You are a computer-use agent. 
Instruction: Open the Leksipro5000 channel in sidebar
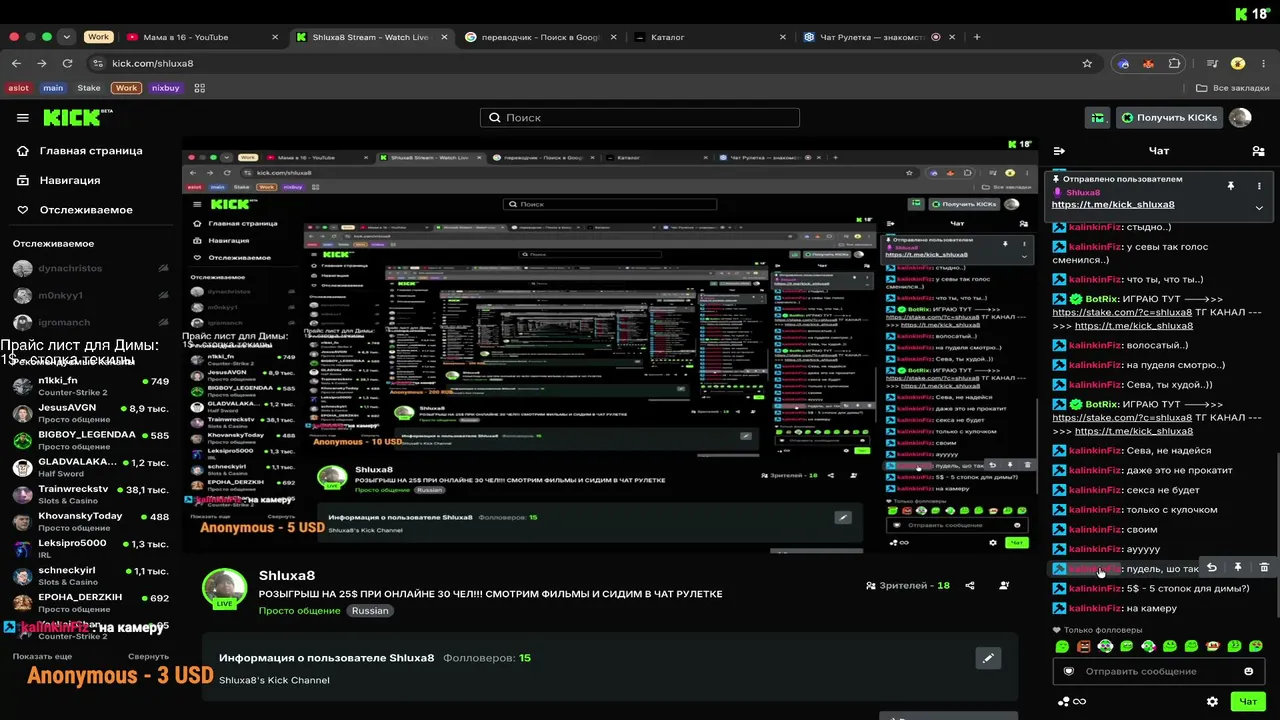click(x=91, y=549)
